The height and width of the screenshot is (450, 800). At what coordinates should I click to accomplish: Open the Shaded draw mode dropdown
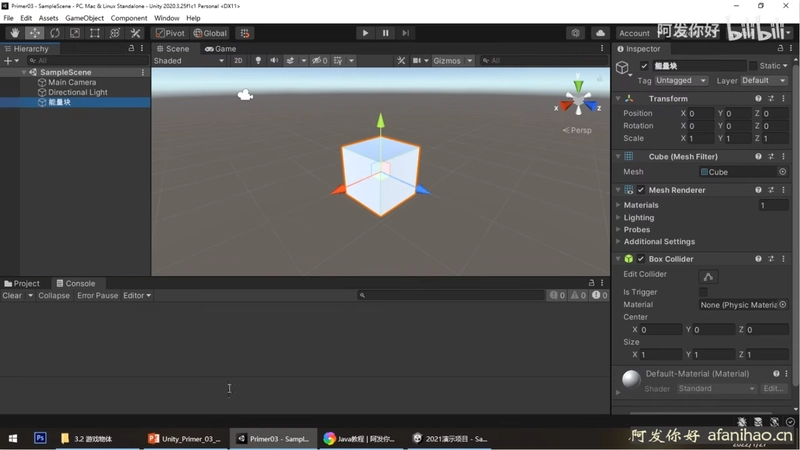coord(189,60)
